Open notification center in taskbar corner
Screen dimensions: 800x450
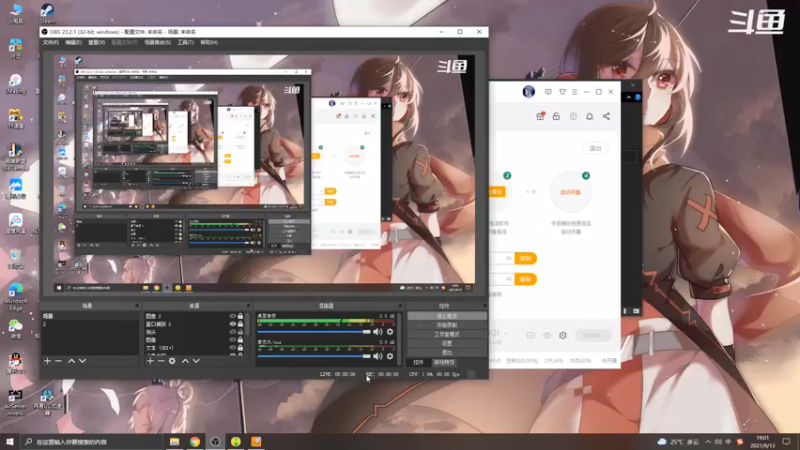(x=786, y=441)
